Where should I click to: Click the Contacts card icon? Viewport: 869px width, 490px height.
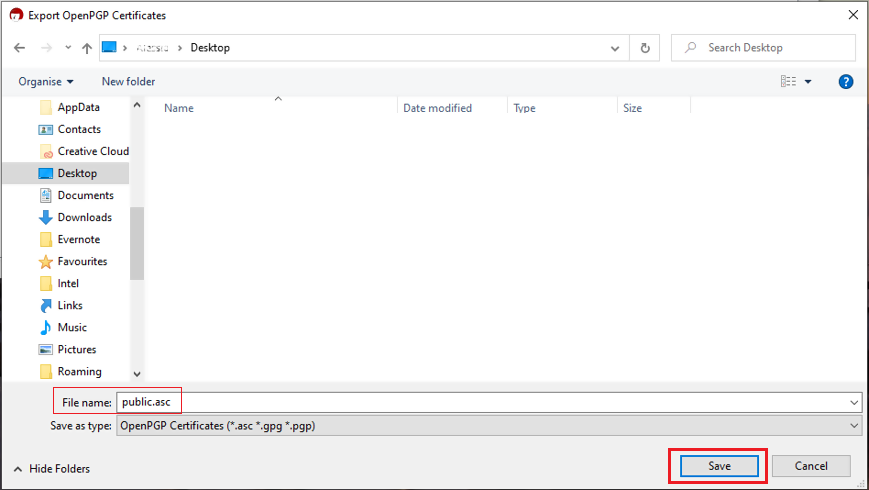click(45, 130)
